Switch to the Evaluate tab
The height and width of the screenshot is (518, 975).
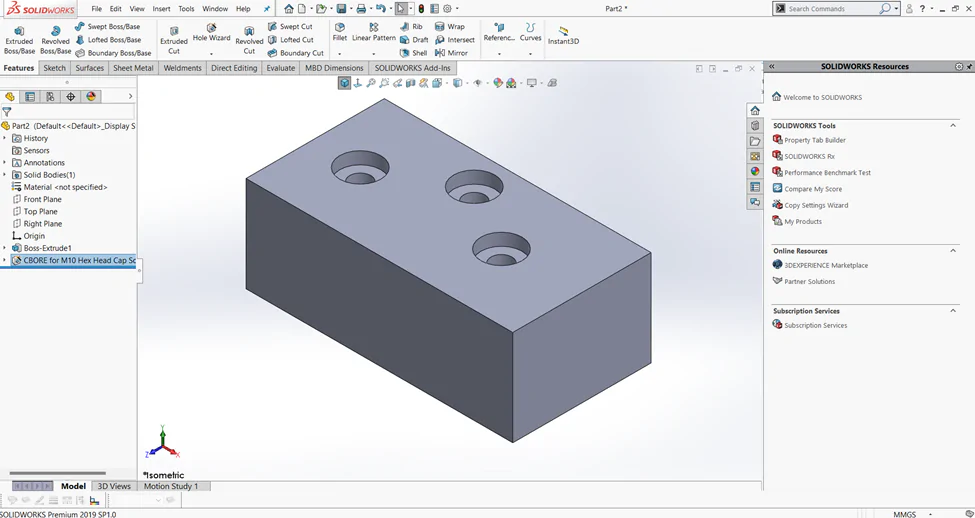click(280, 68)
